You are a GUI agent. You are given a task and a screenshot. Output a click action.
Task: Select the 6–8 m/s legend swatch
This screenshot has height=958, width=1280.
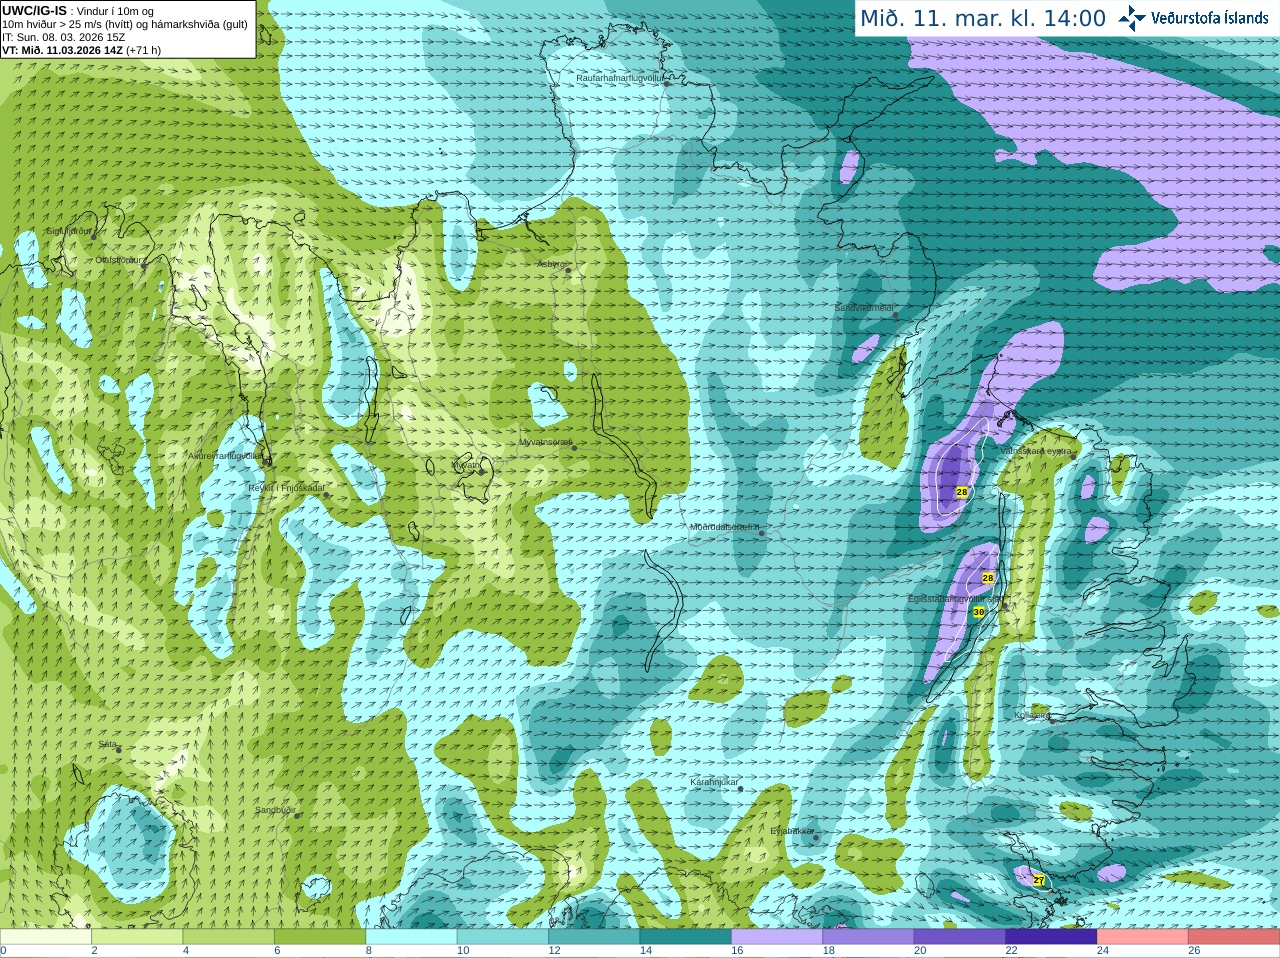coord(320,937)
